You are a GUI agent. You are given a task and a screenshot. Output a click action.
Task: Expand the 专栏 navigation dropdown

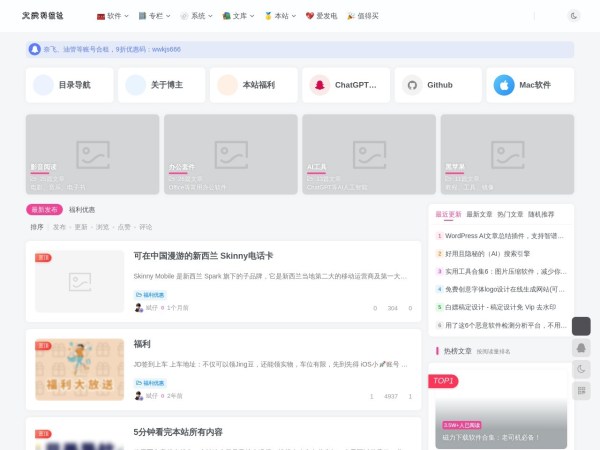click(154, 16)
